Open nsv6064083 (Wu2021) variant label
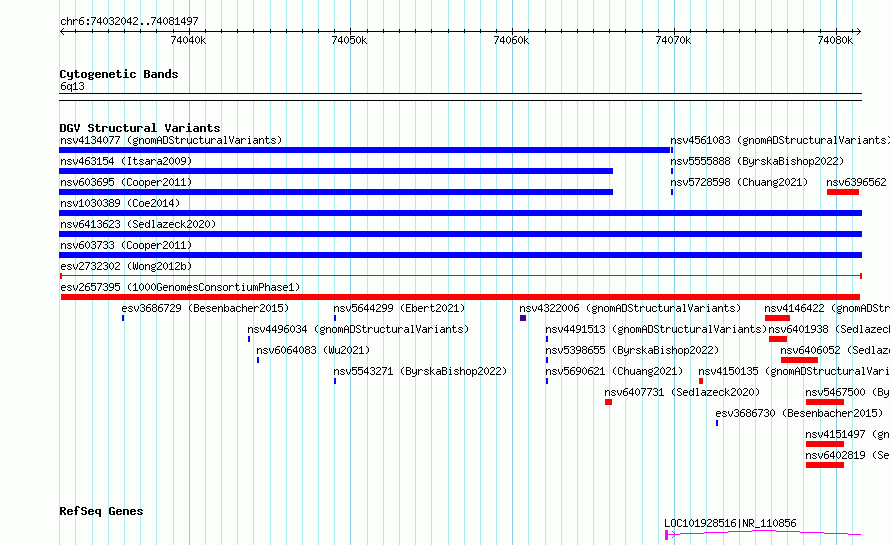The height and width of the screenshot is (545, 890). (313, 350)
